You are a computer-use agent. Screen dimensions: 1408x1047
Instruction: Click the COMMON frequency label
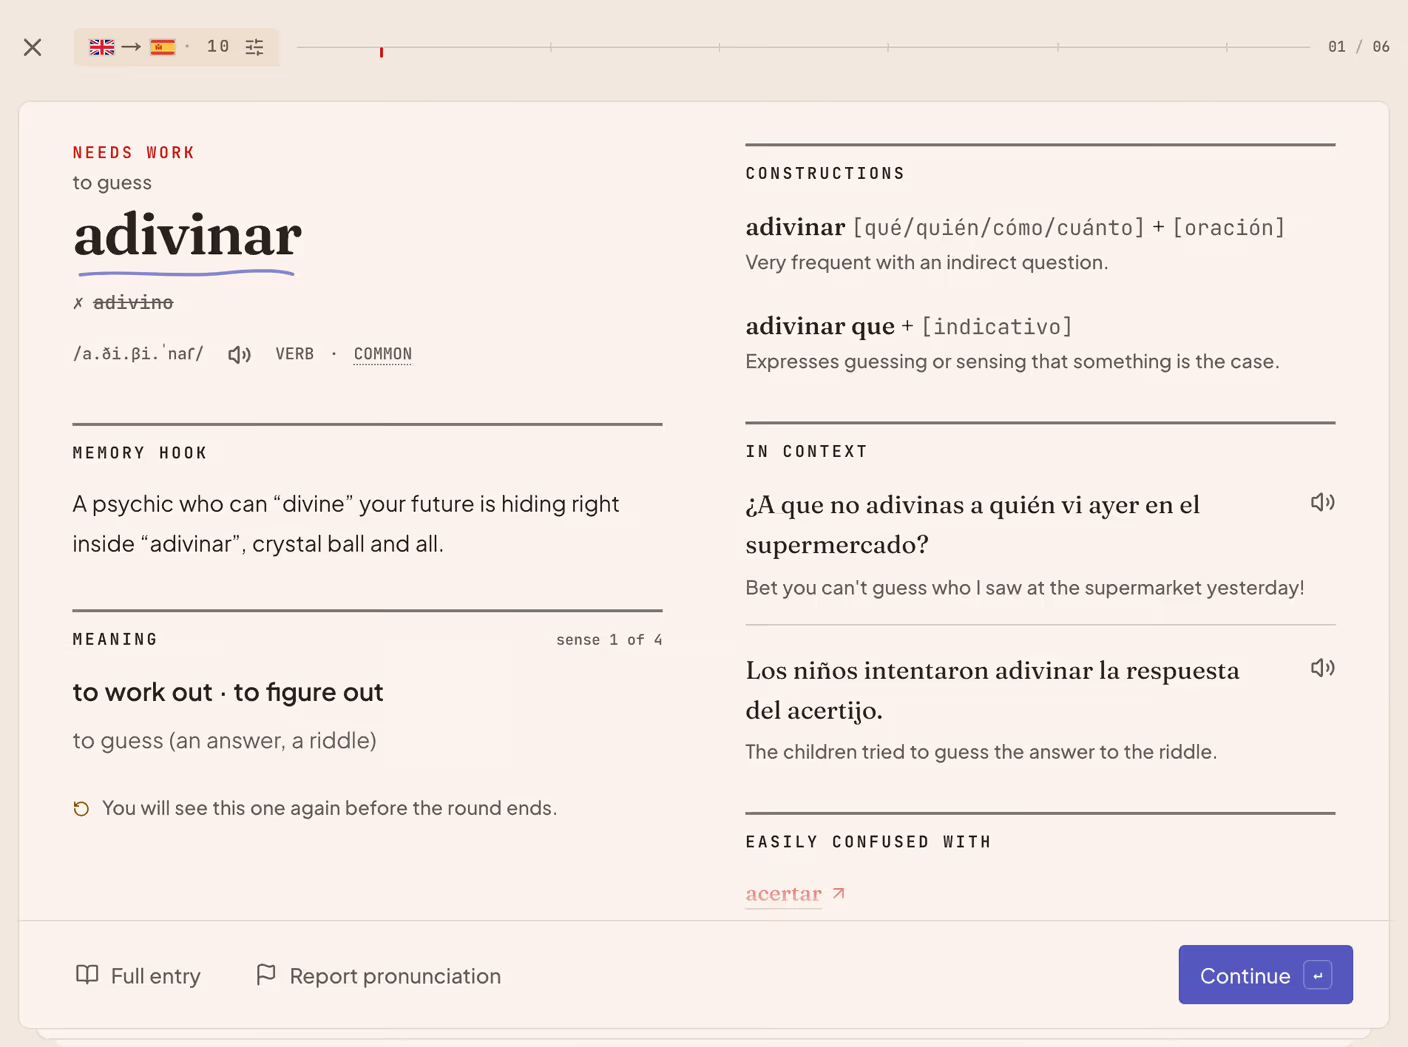(x=383, y=354)
